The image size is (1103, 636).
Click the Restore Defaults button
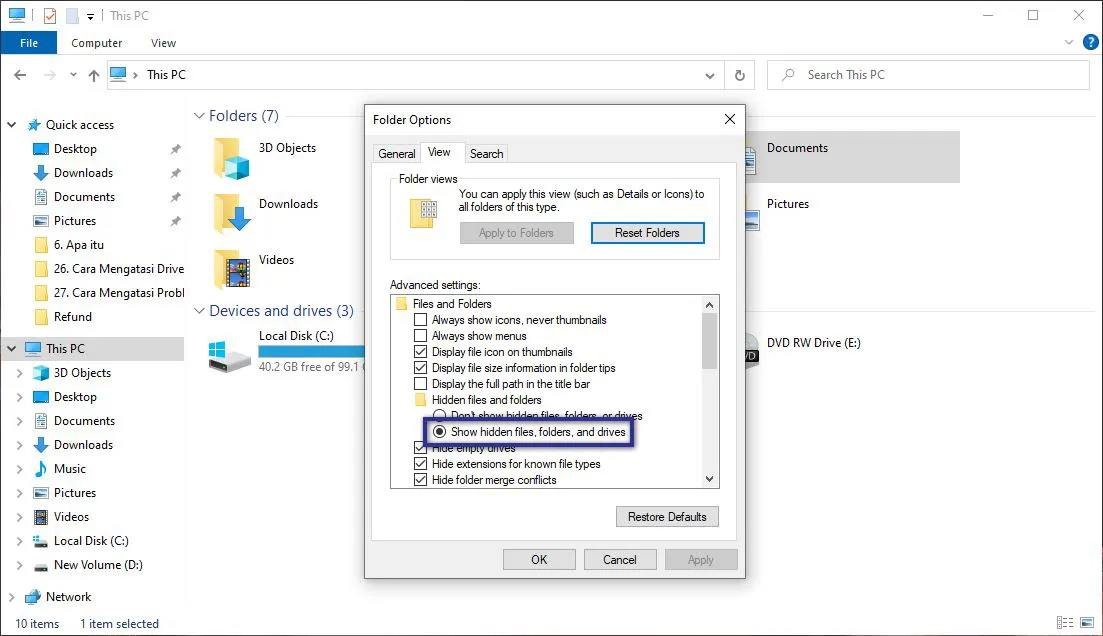click(x=667, y=516)
